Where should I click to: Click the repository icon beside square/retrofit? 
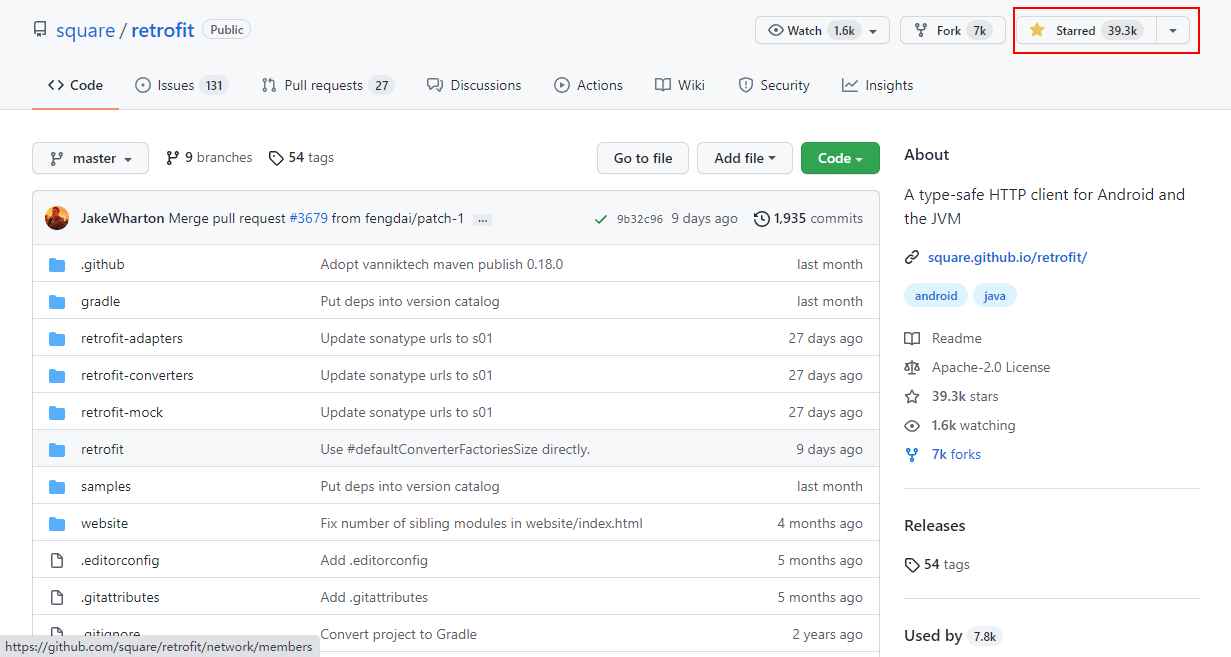[x=40, y=30]
